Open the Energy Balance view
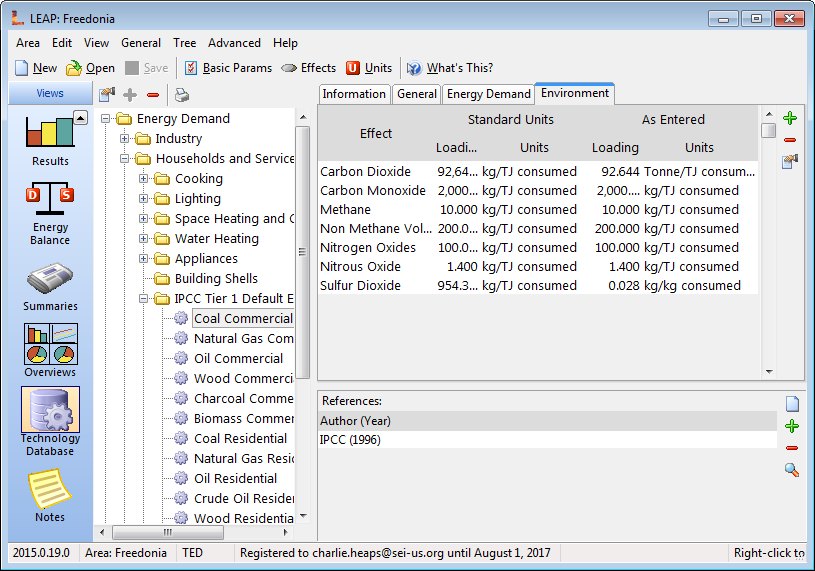Viewport: 815px width, 571px height. pos(50,213)
